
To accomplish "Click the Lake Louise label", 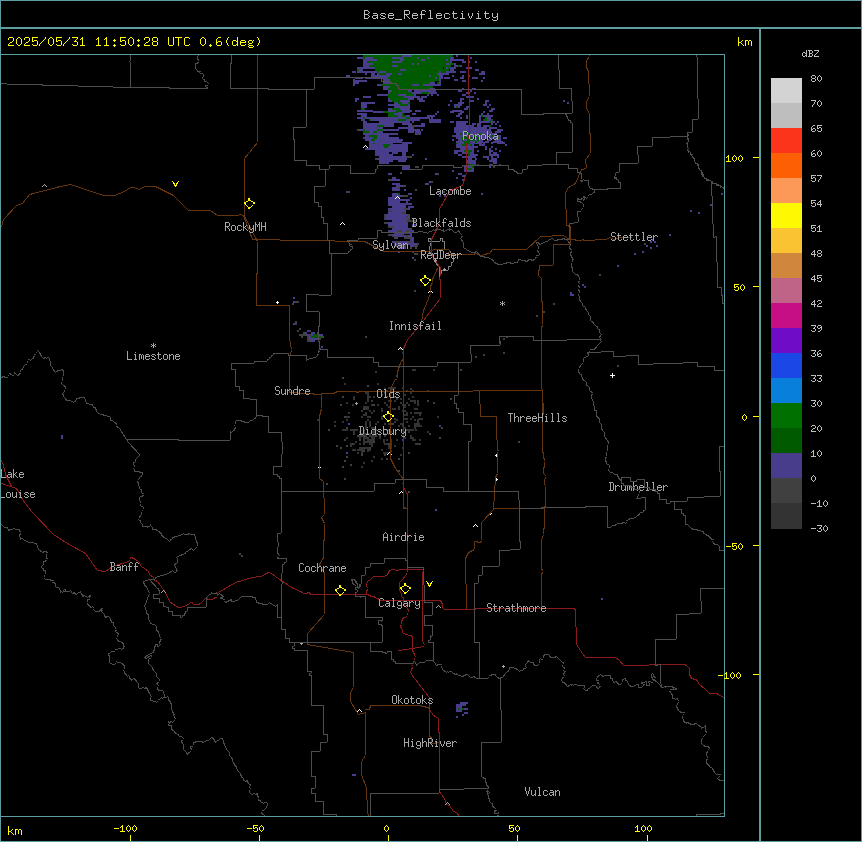I will click(x=18, y=484).
